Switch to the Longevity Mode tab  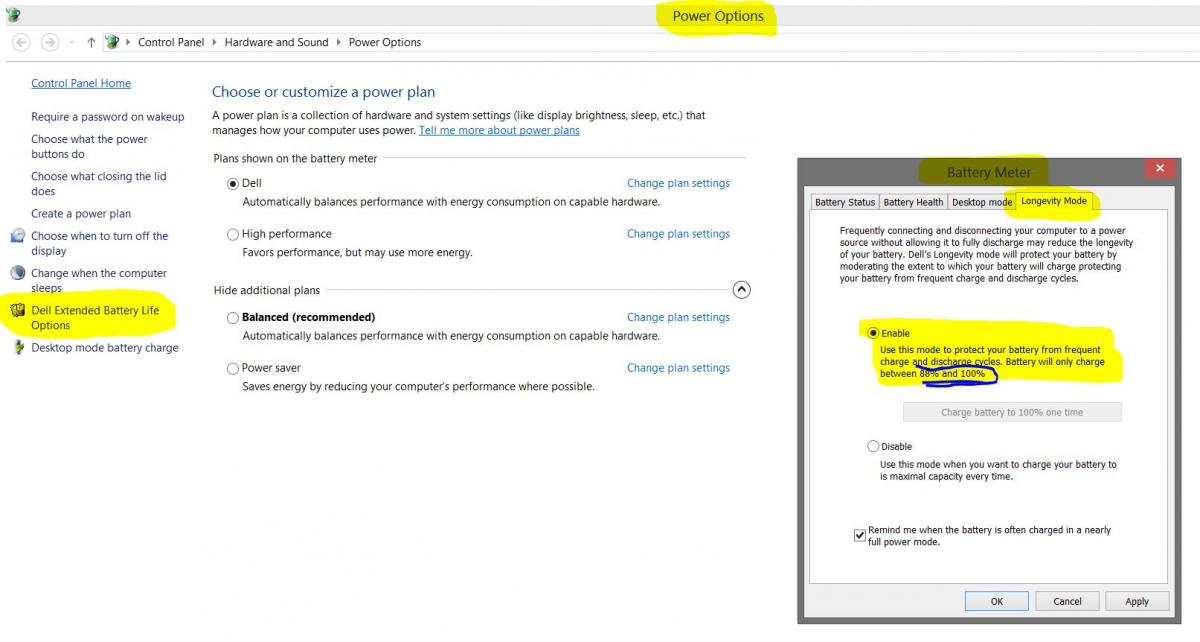(x=1054, y=201)
